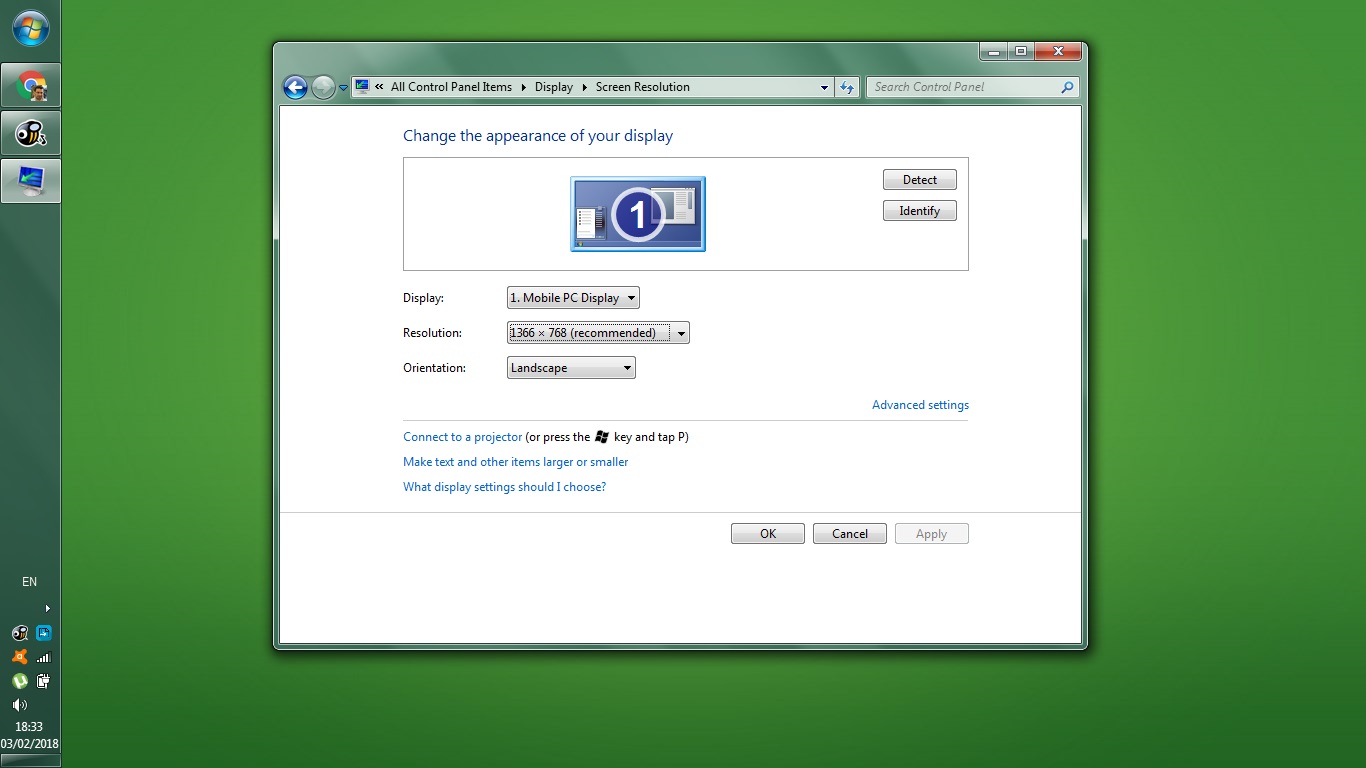Click the OK button
This screenshot has height=768, width=1366.
click(x=768, y=534)
